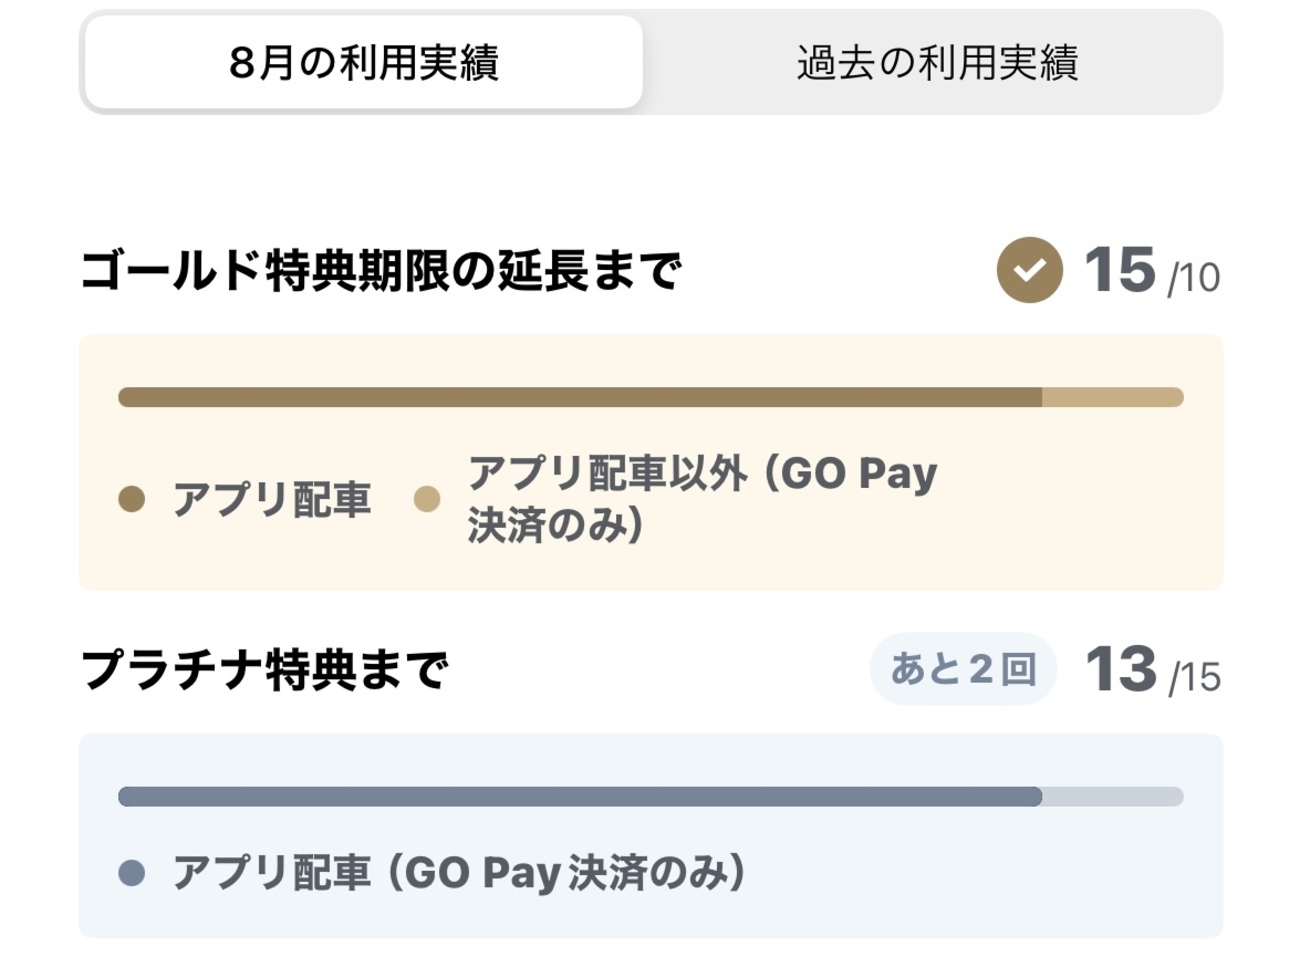This screenshot has width=1300, height=967.
Task: Select the アプリ配車 (GO Pay決済のみ) platinum label
Action: click(459, 873)
